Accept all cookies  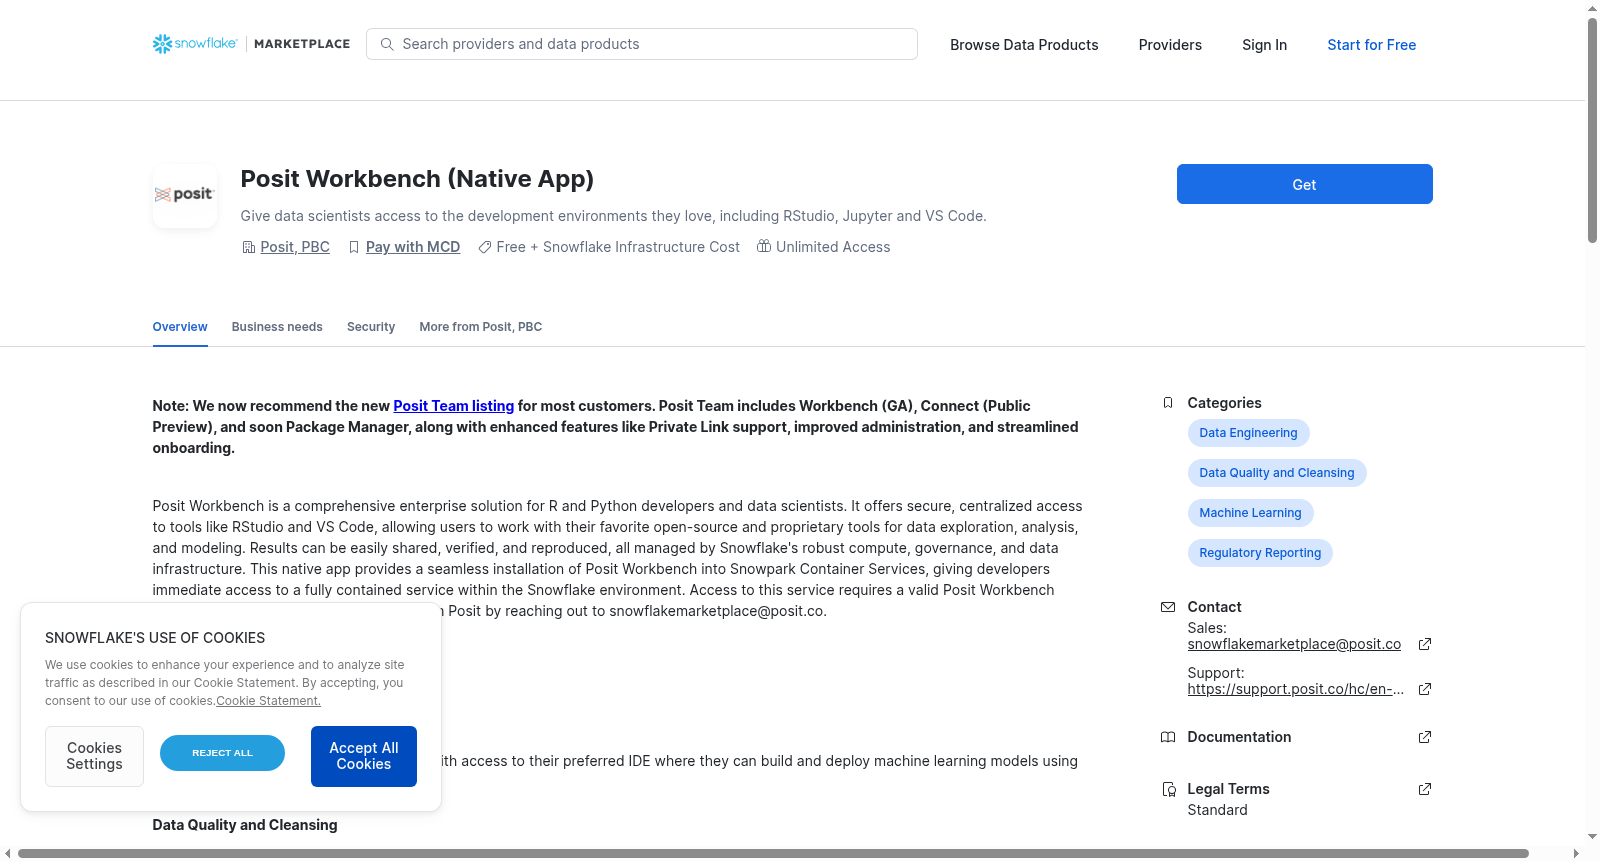pyautogui.click(x=364, y=756)
